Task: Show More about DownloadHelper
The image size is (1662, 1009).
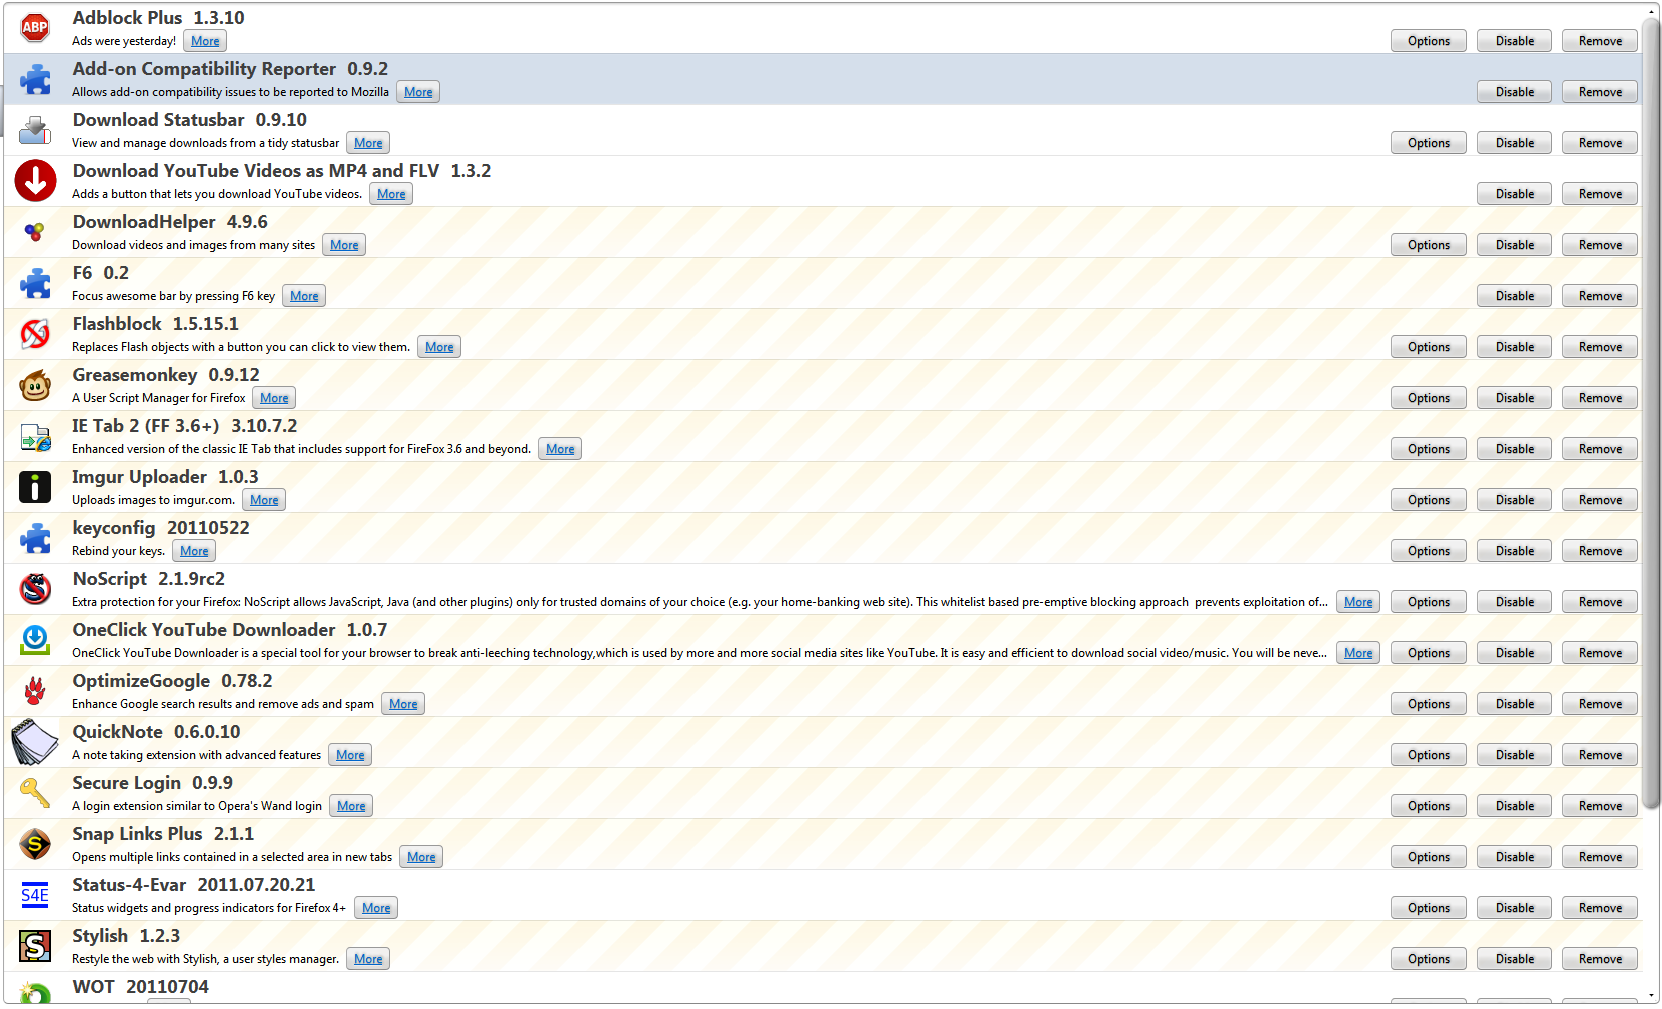Action: [344, 245]
